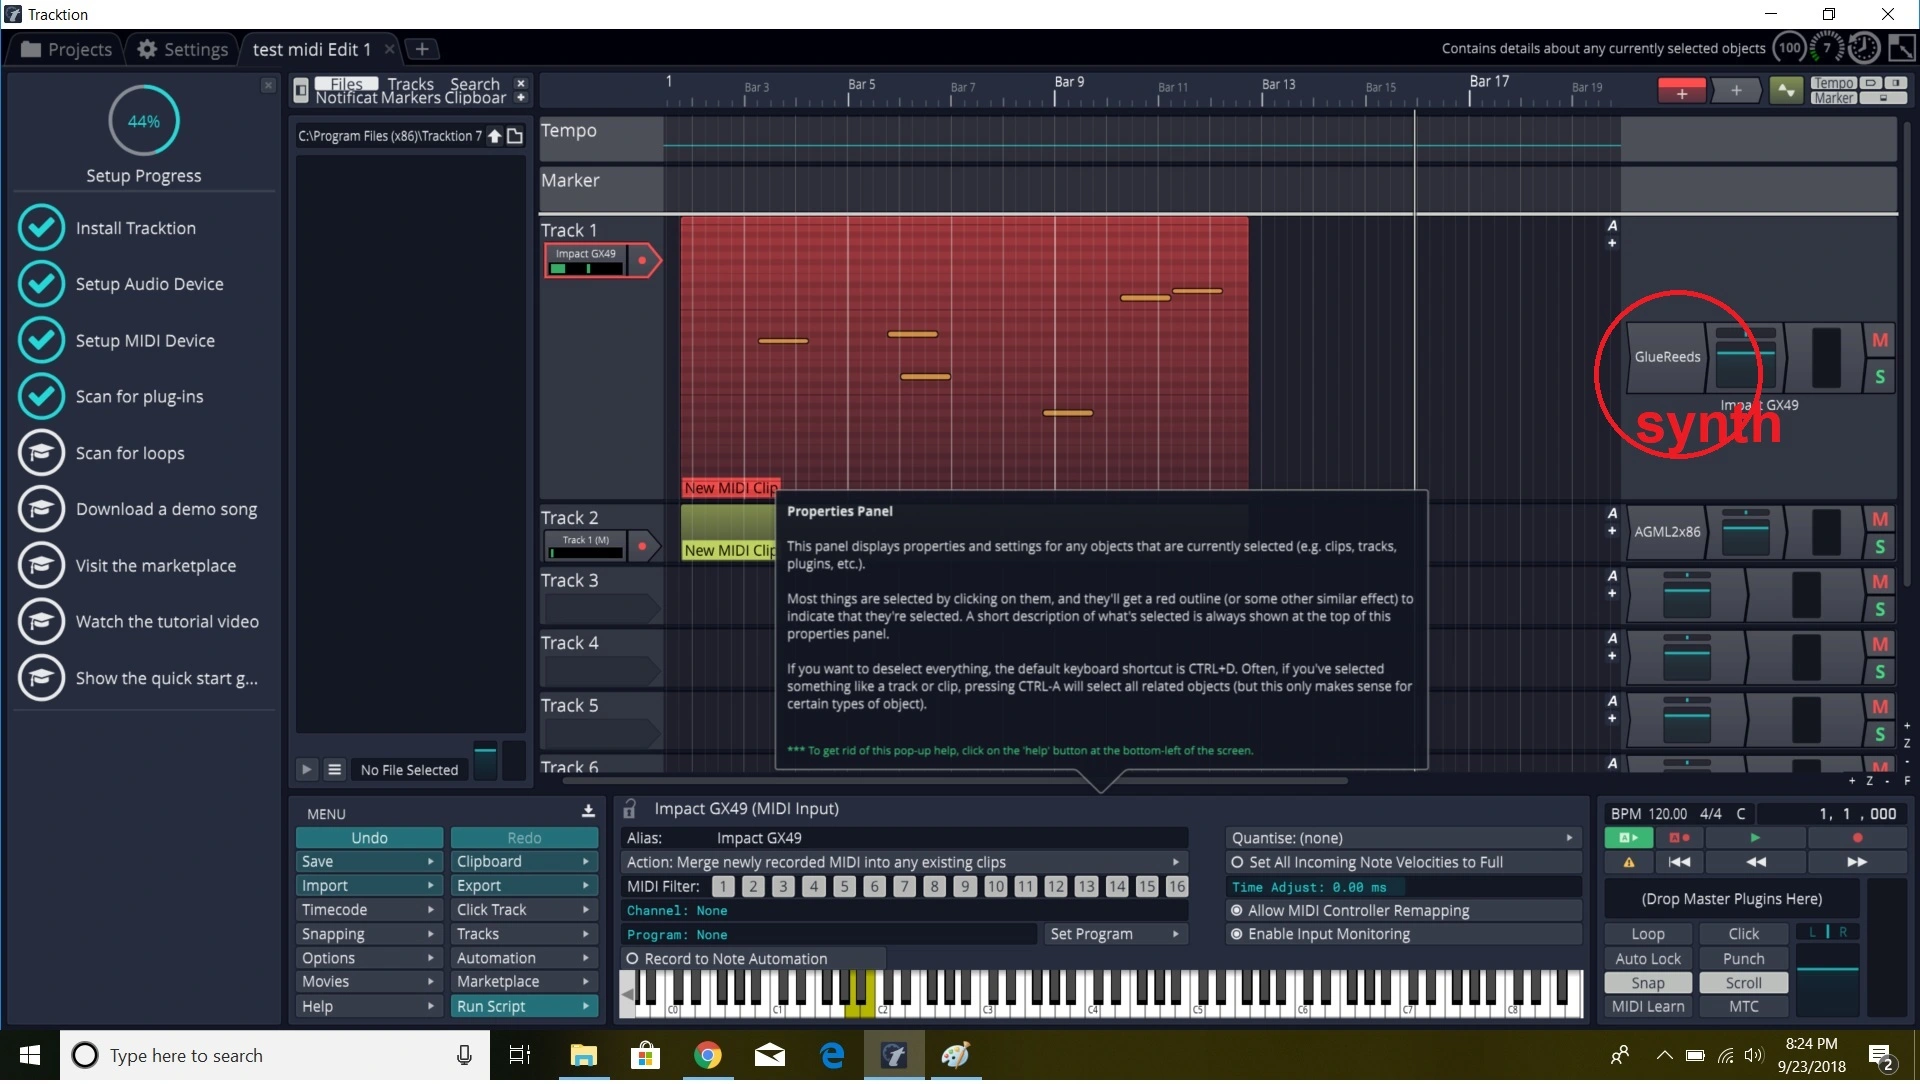Click the return-to-start transport icon

click(x=1679, y=862)
